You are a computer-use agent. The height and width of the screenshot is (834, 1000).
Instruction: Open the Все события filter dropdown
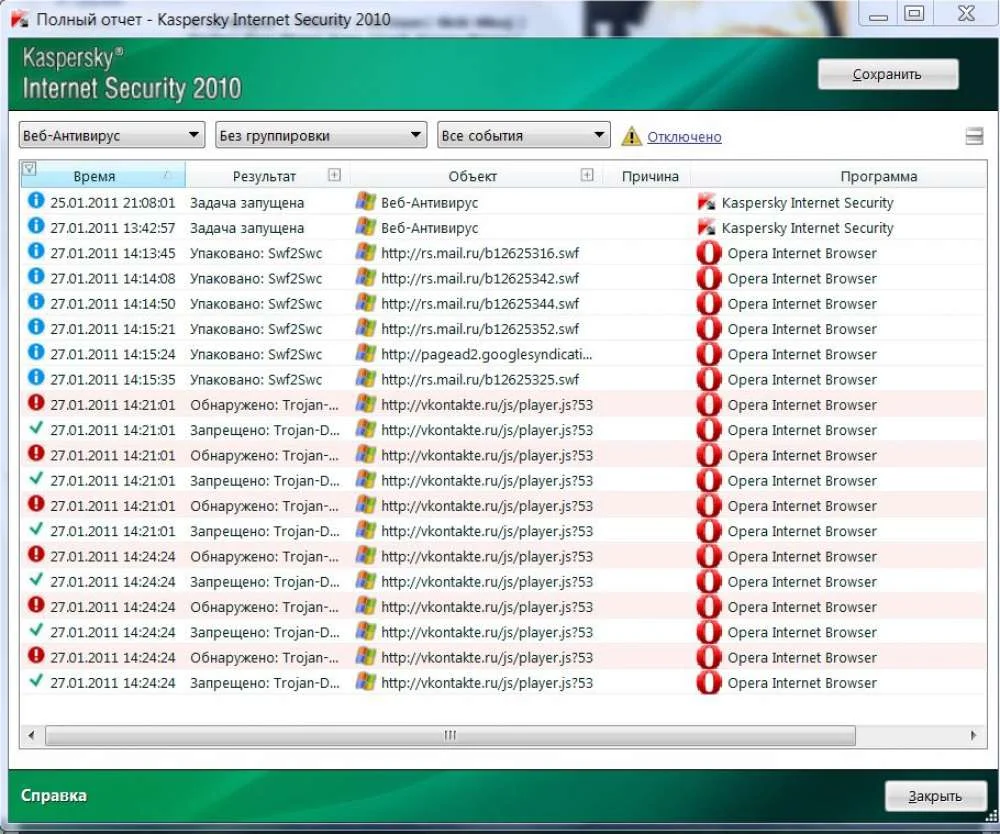pos(524,135)
